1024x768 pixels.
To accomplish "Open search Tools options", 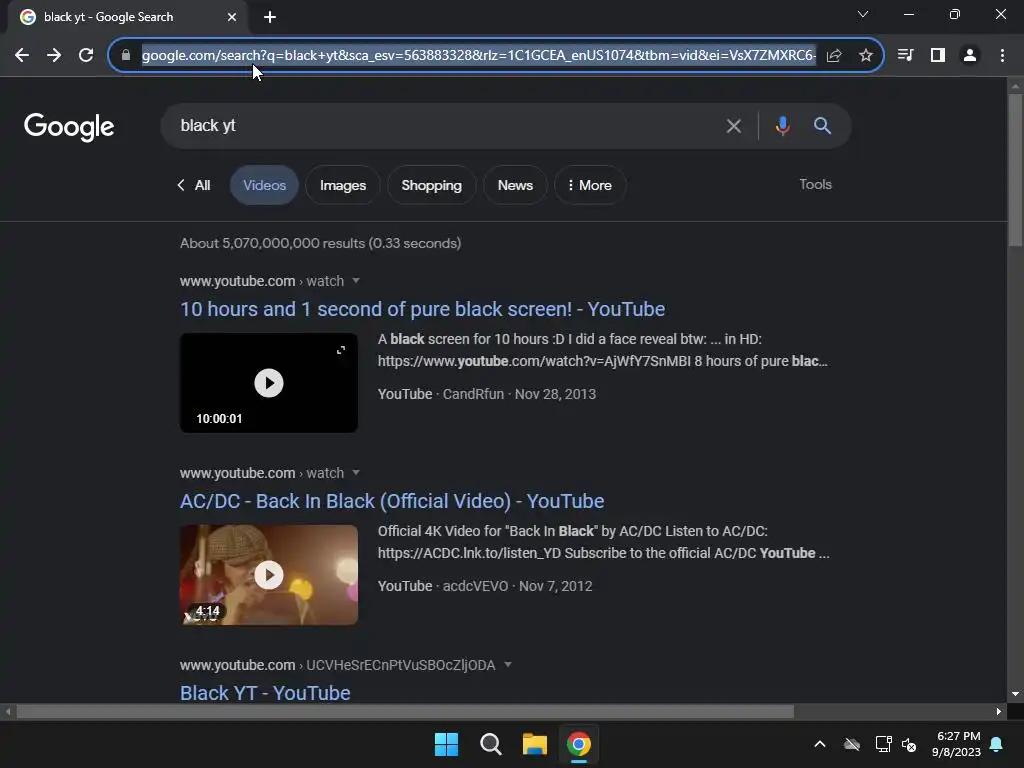I will pyautogui.click(x=816, y=185).
